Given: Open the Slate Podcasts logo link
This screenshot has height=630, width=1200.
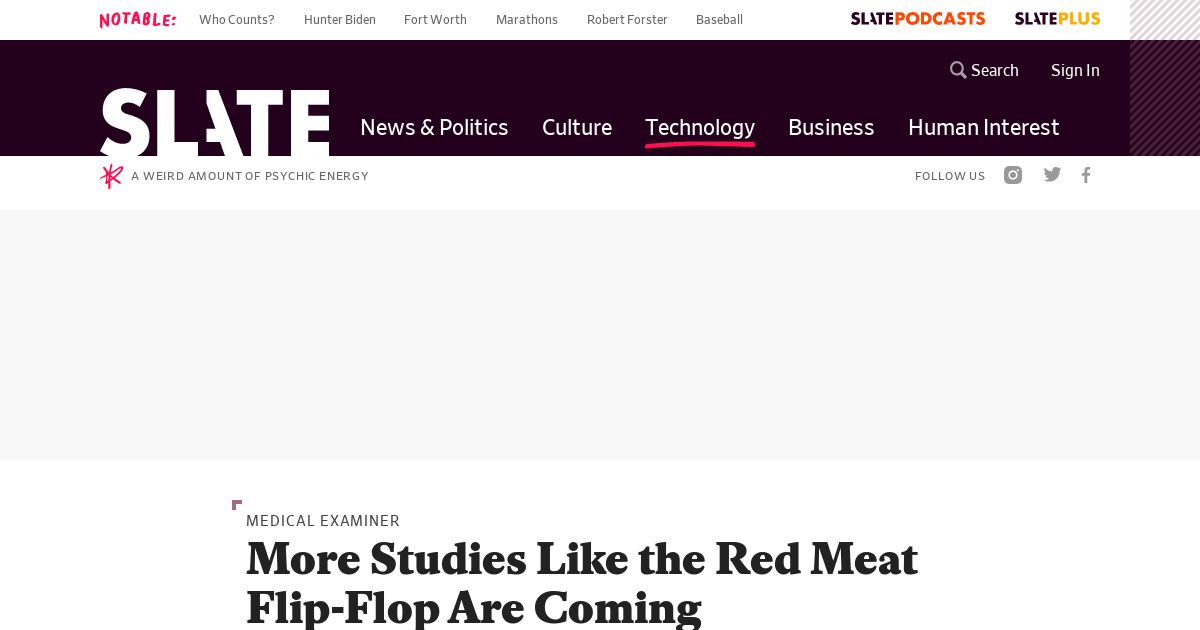Looking at the screenshot, I should (x=918, y=19).
